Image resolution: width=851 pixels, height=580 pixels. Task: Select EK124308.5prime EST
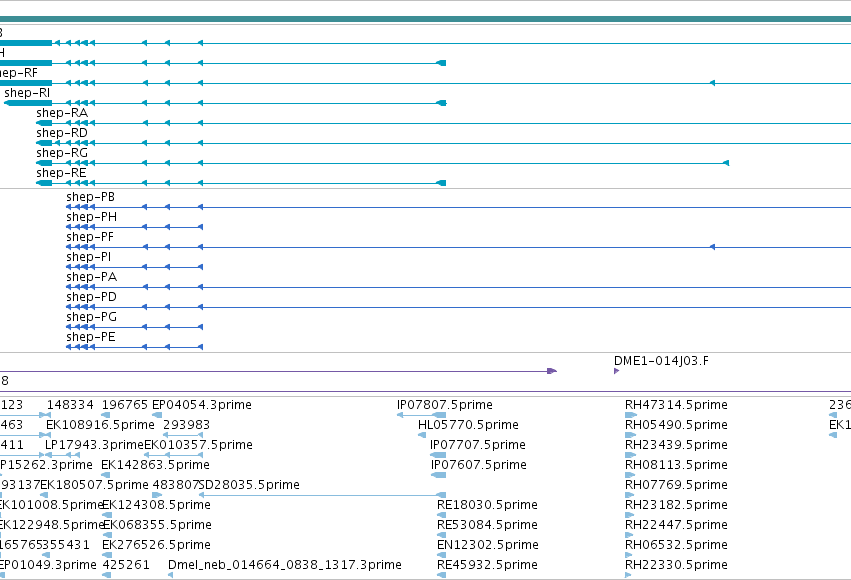(x=156, y=505)
